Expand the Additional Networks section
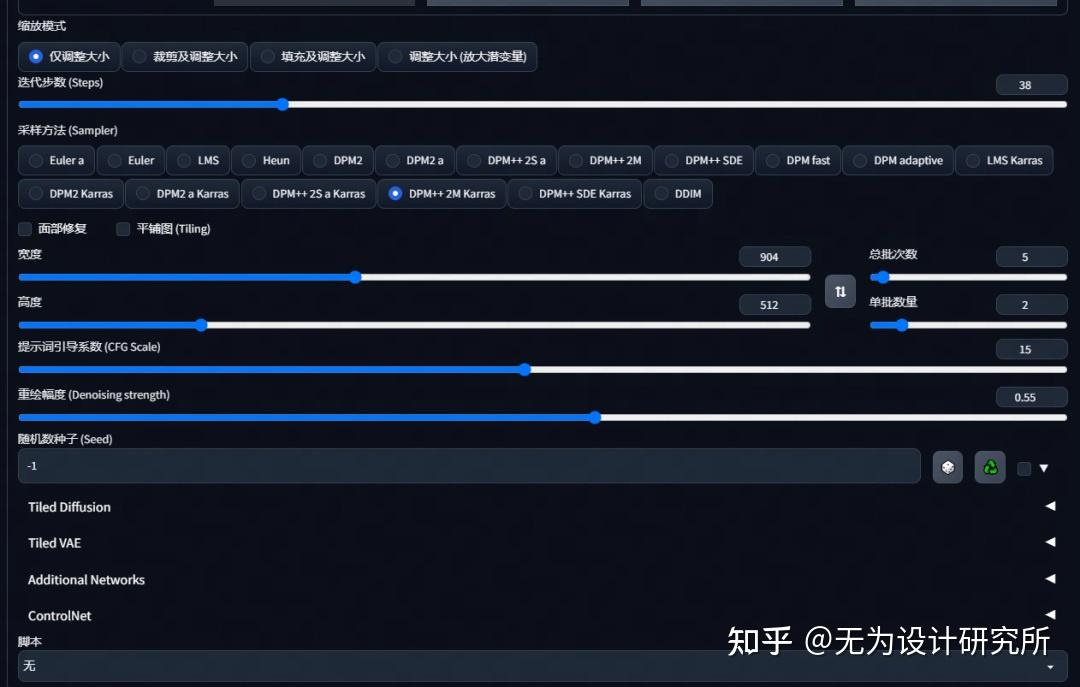Screen dimensions: 1080x687 pos(540,579)
